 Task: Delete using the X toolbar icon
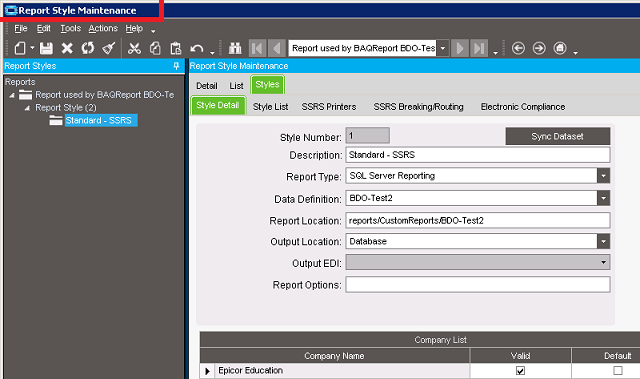67,48
